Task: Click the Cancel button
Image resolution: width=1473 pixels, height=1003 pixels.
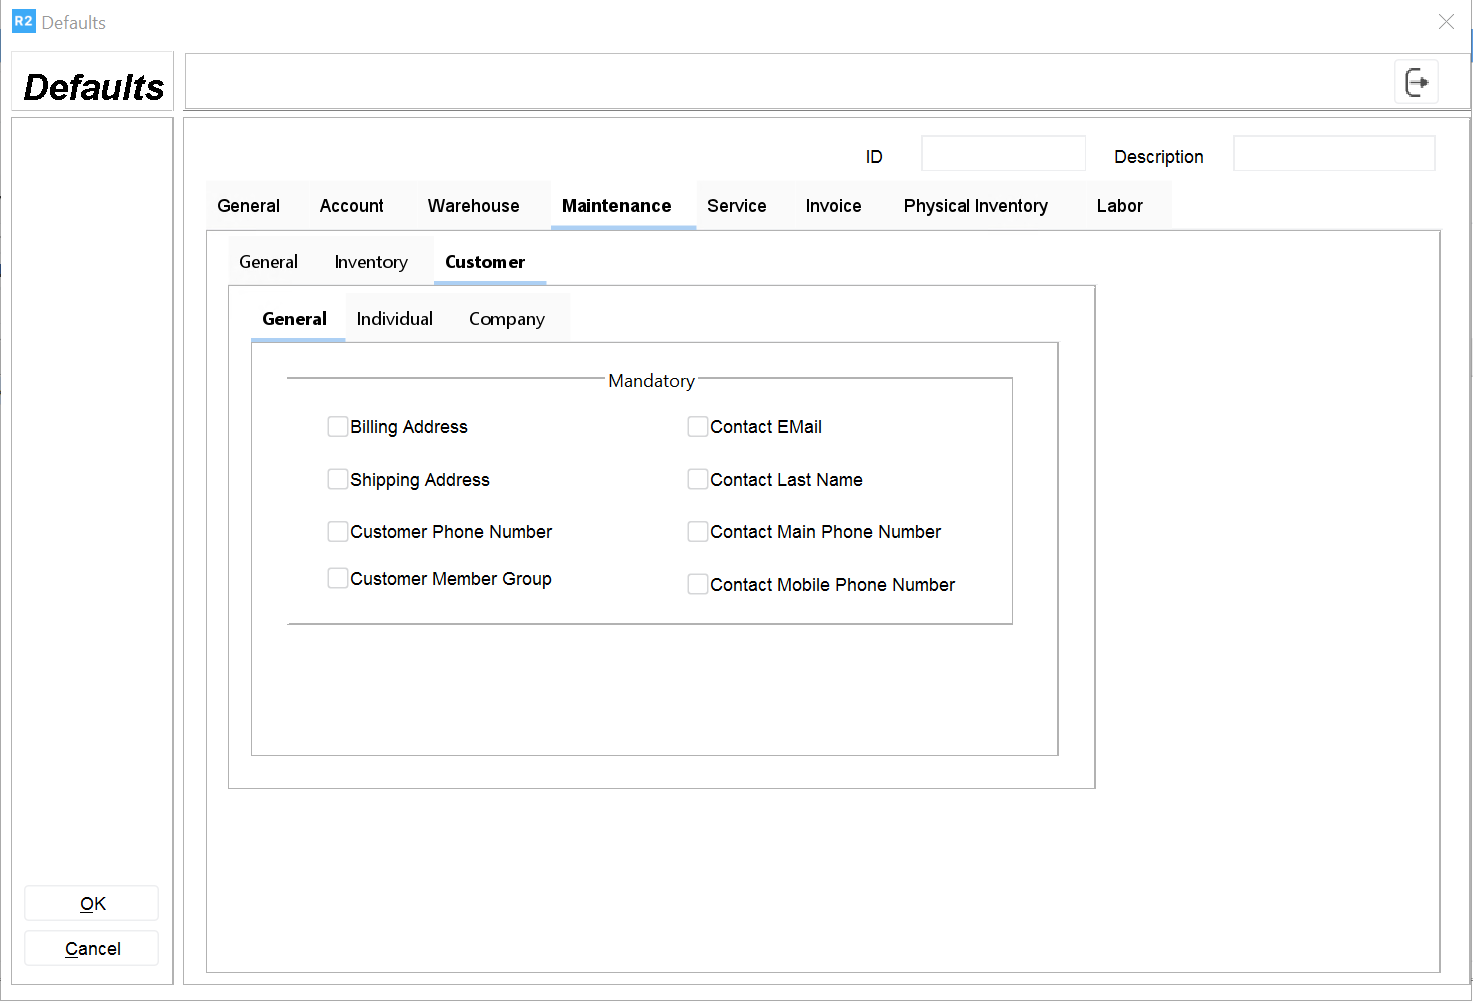Action: pos(92,949)
